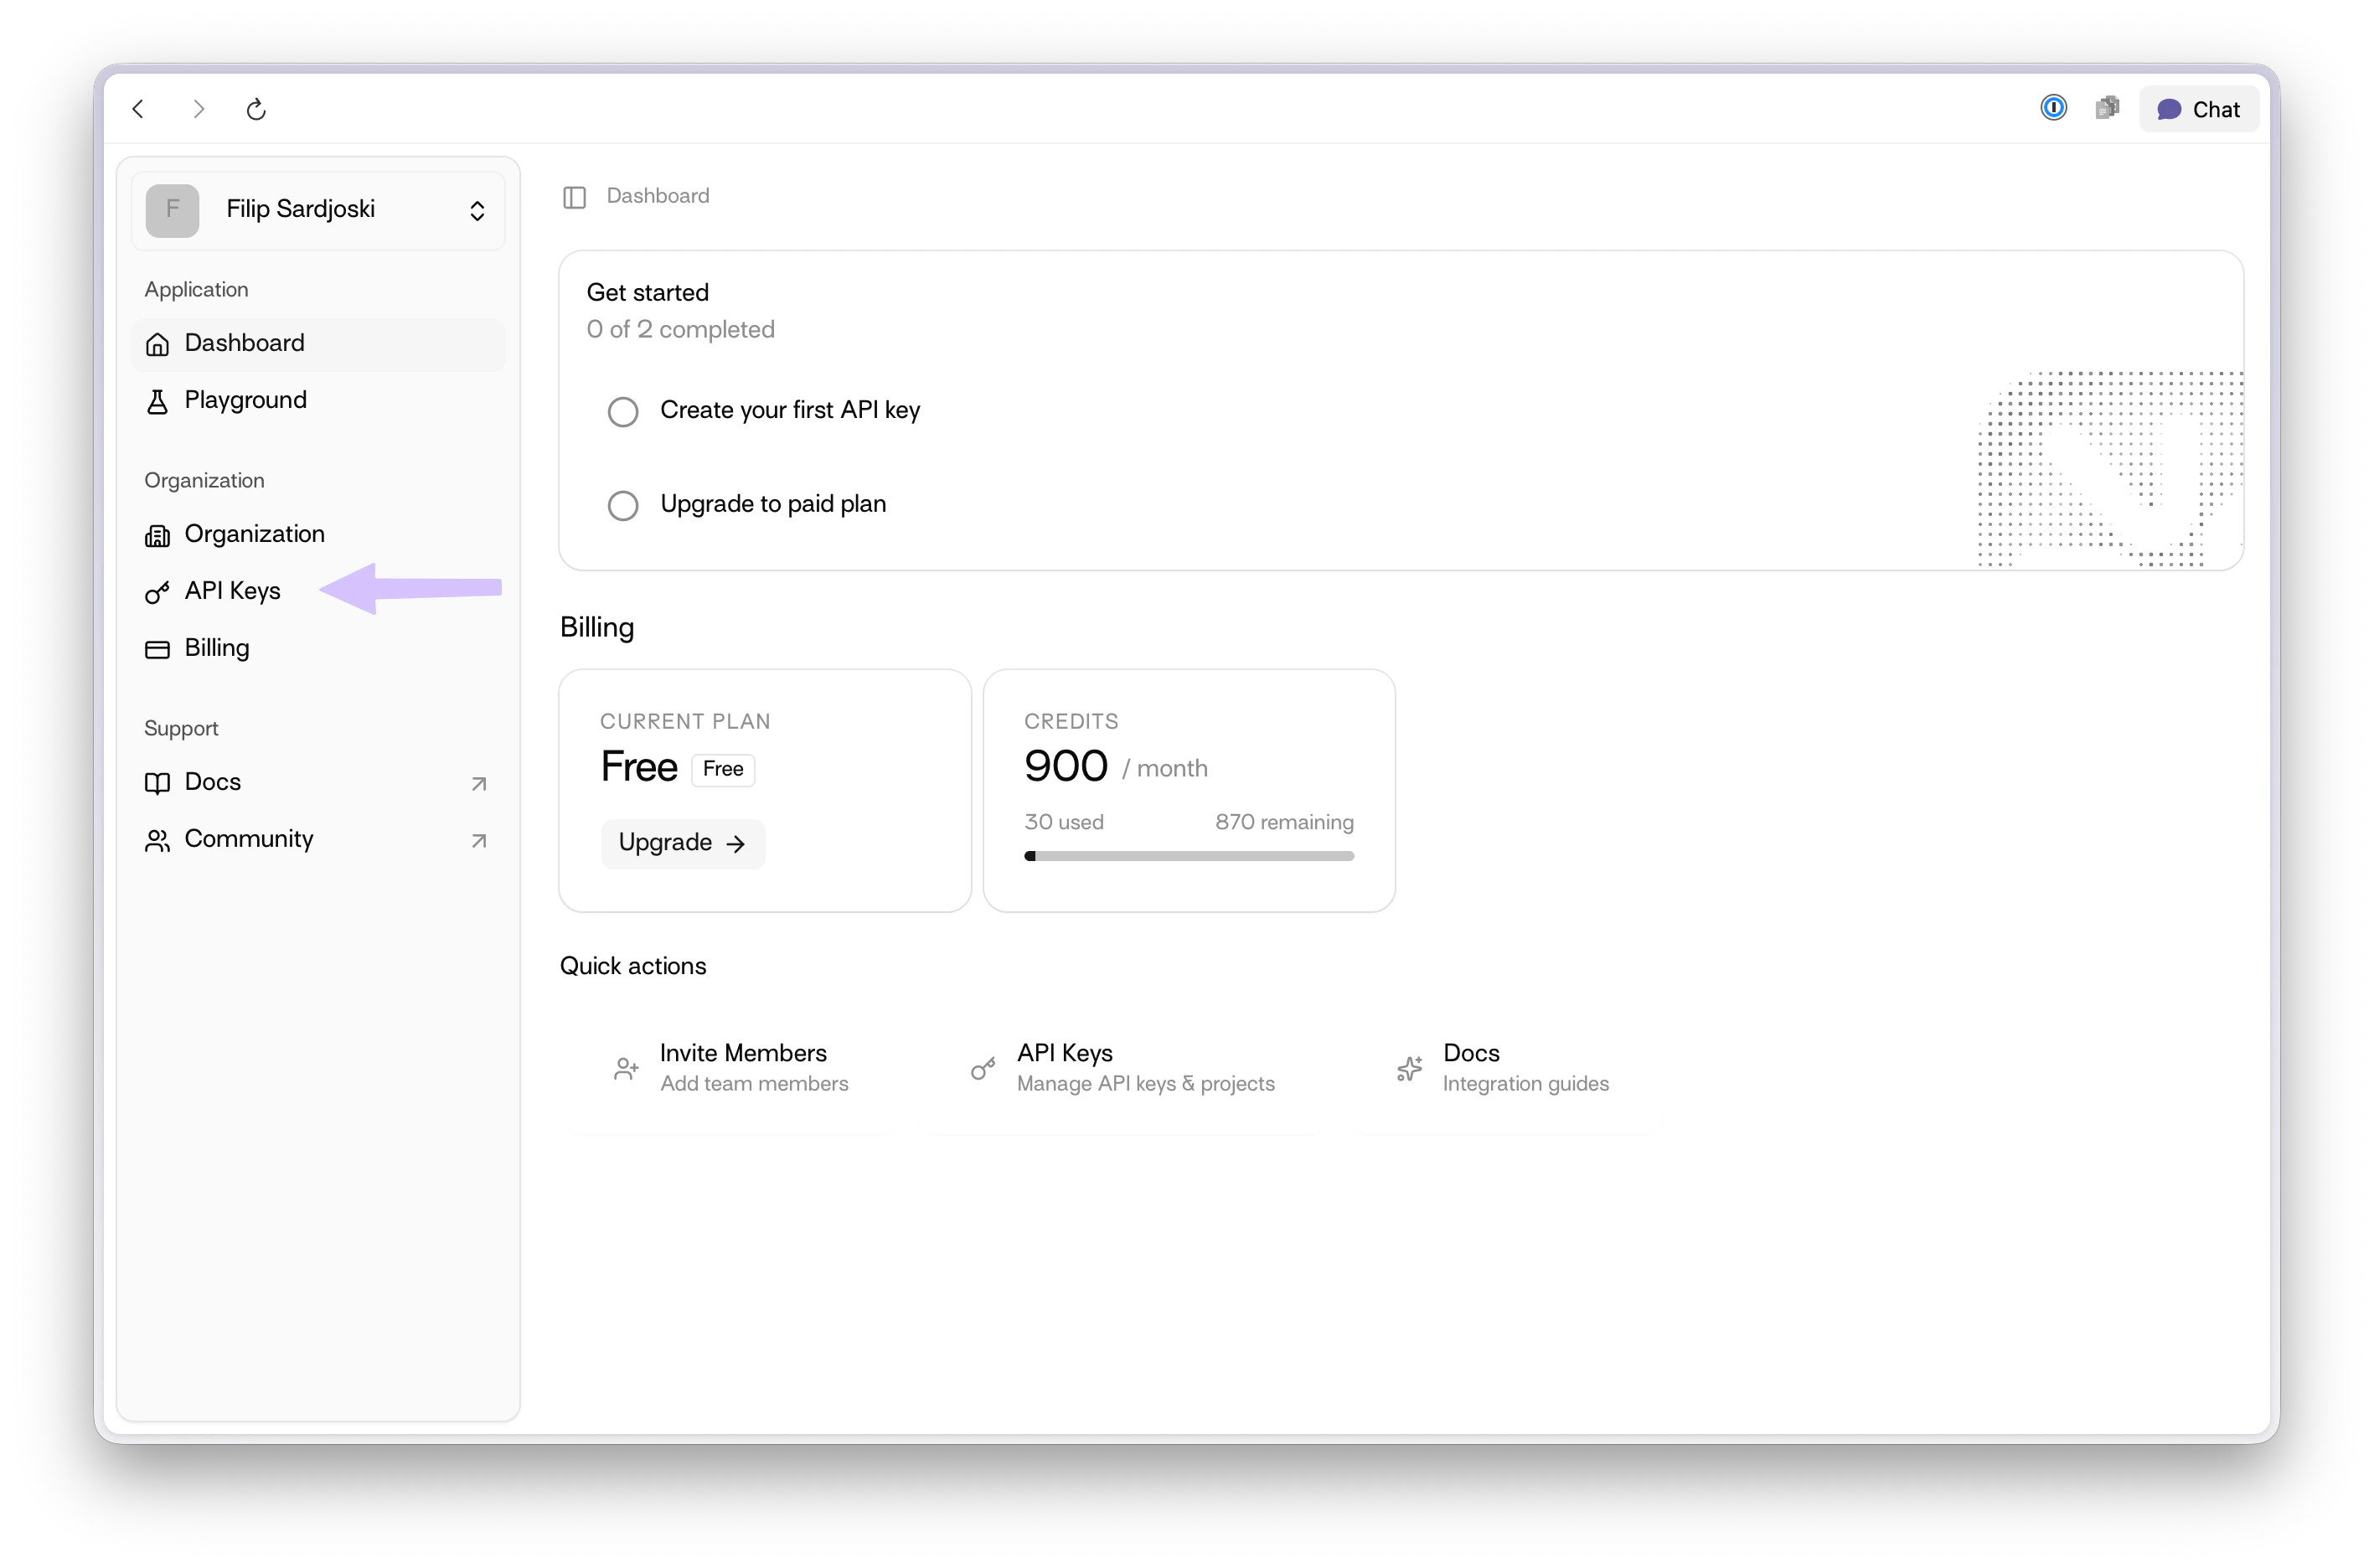Screen dimensions: 2374x1568
Task: Open Billing in the sidebar
Action: point(317,648)
